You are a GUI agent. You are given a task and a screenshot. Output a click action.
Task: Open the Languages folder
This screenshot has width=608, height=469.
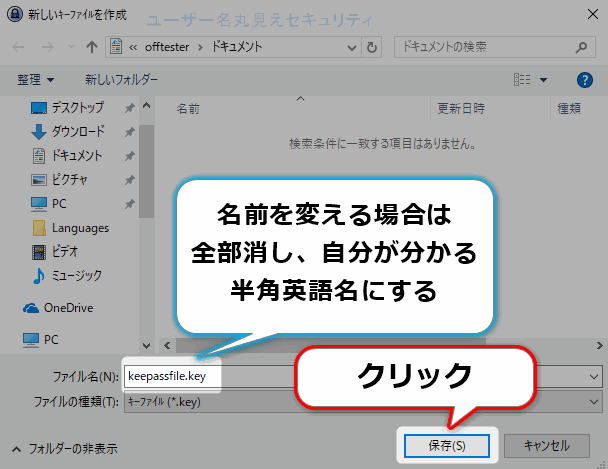71,228
